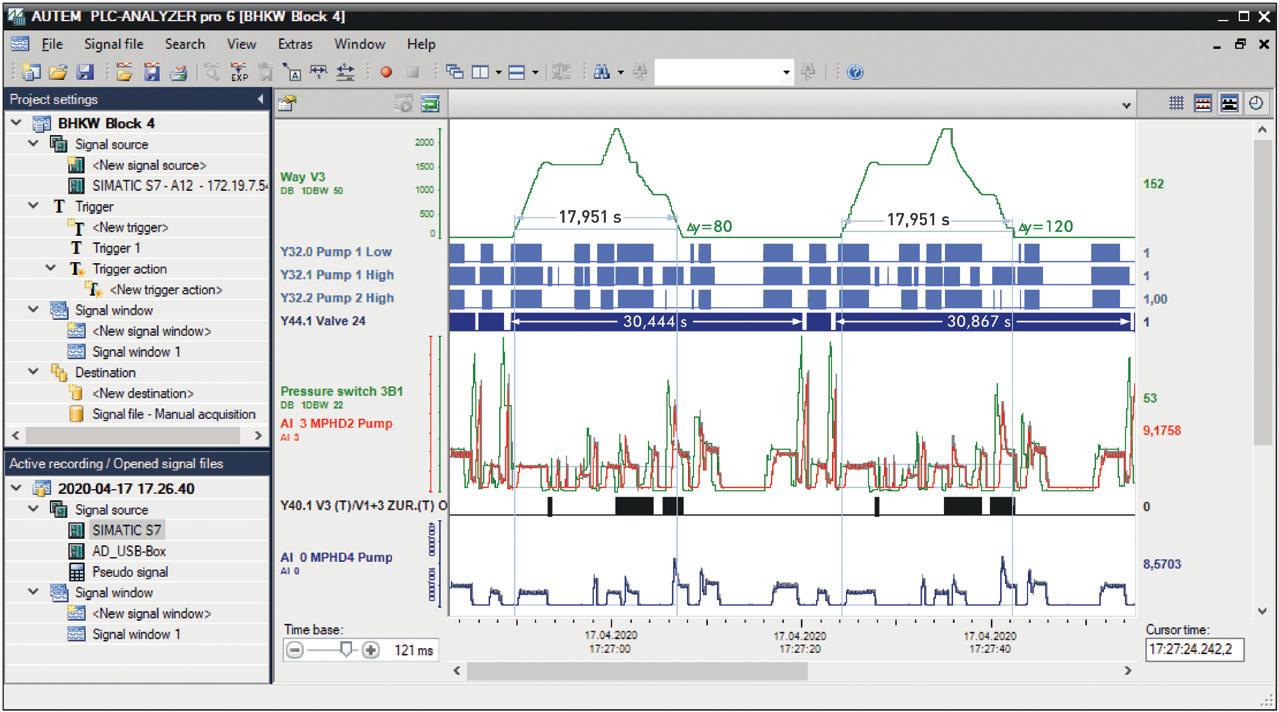Collapse the BHKW Block 4 tree node
This screenshot has height=712, width=1279.
point(16,123)
